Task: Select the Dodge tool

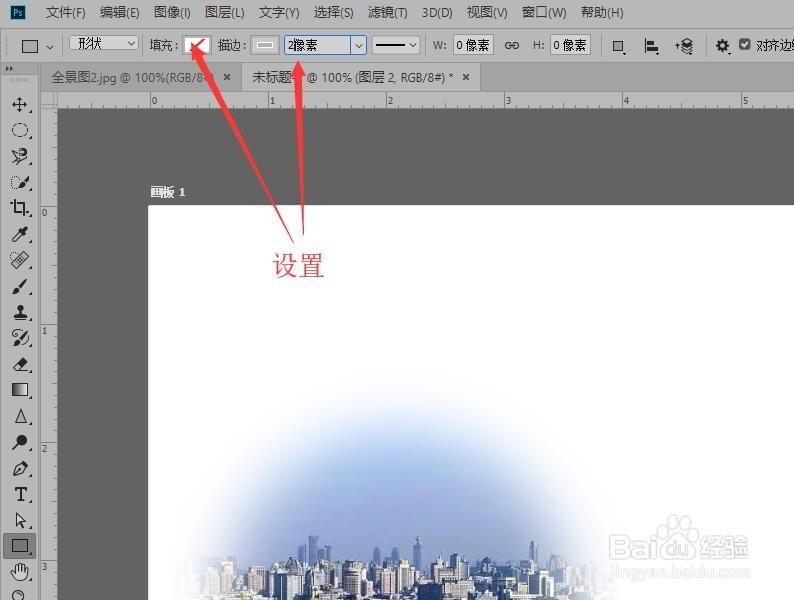Action: (x=20, y=442)
